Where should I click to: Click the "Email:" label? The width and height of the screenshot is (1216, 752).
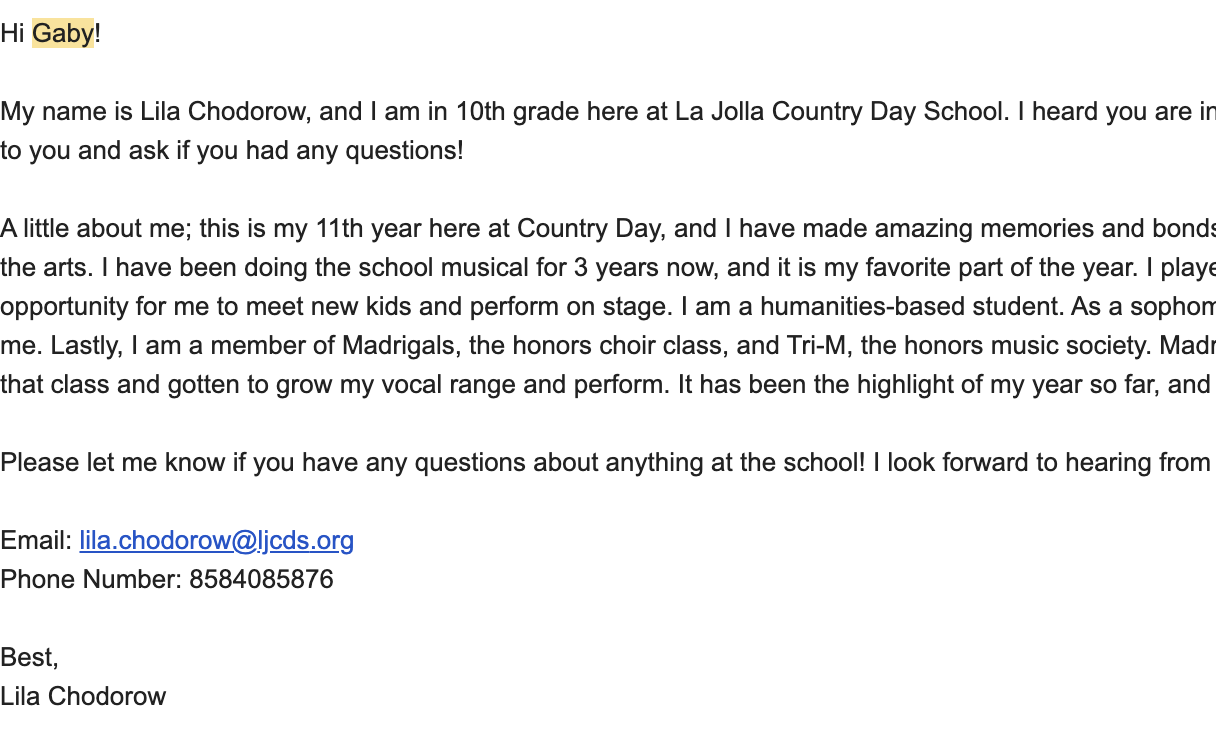pyautogui.click(x=36, y=541)
